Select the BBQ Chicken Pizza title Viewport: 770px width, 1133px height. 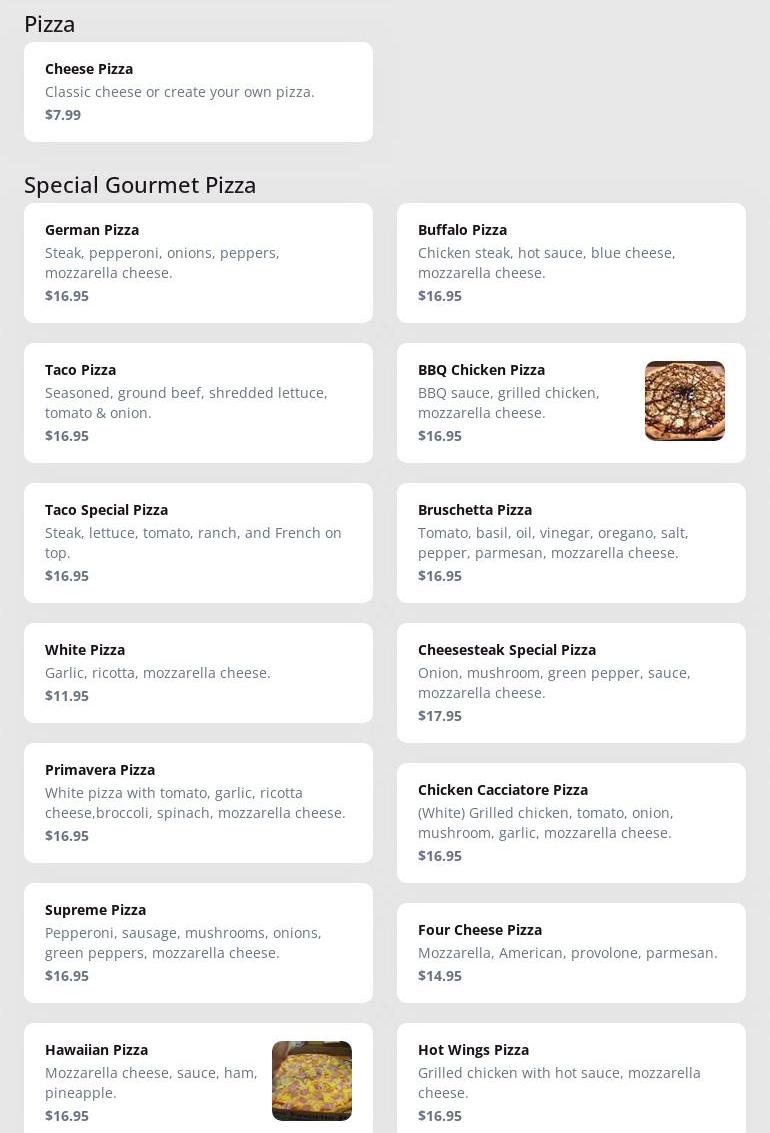pos(481,370)
